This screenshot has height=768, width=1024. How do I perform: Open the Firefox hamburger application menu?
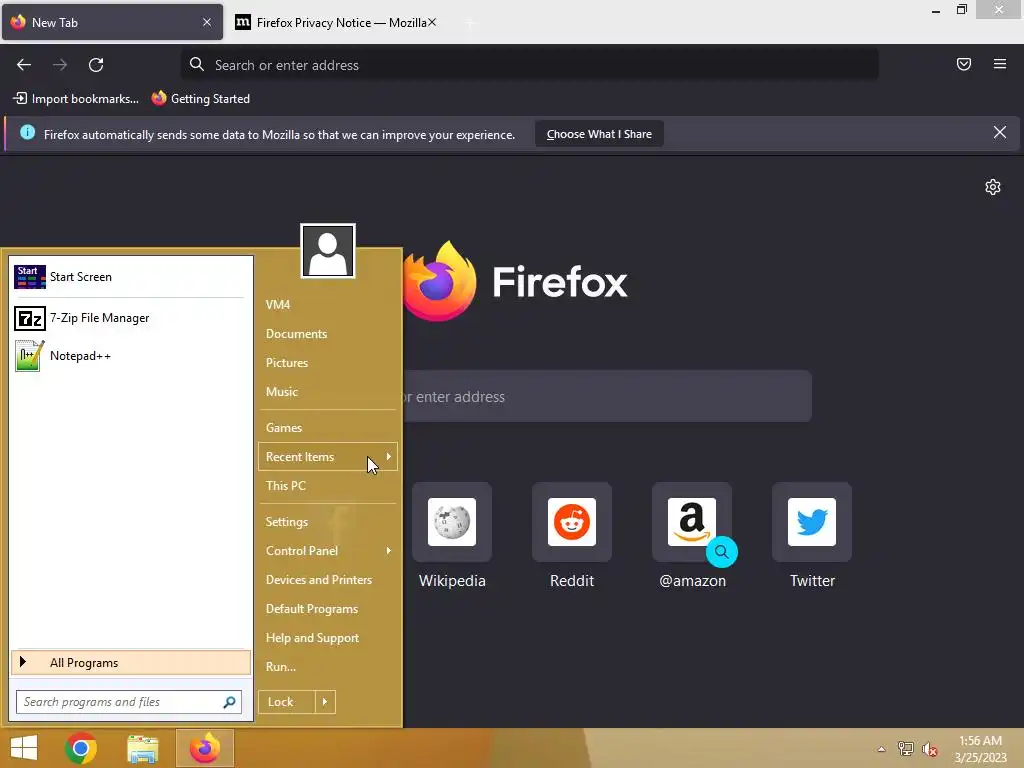tap(999, 64)
